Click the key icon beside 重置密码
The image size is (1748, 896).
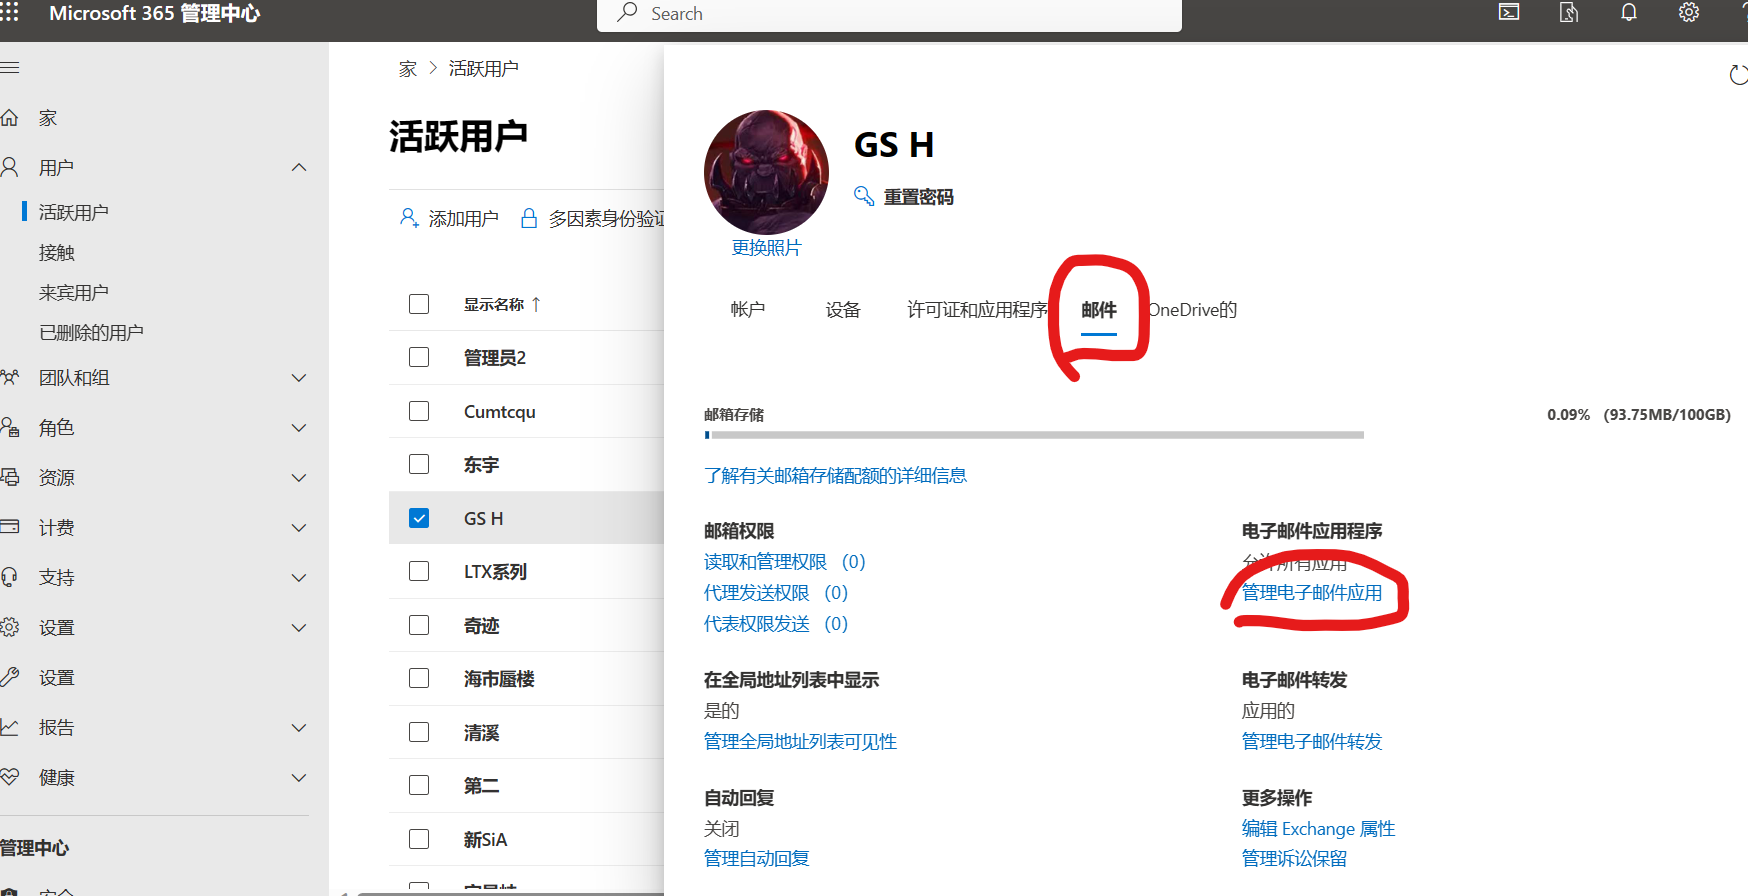(x=864, y=196)
